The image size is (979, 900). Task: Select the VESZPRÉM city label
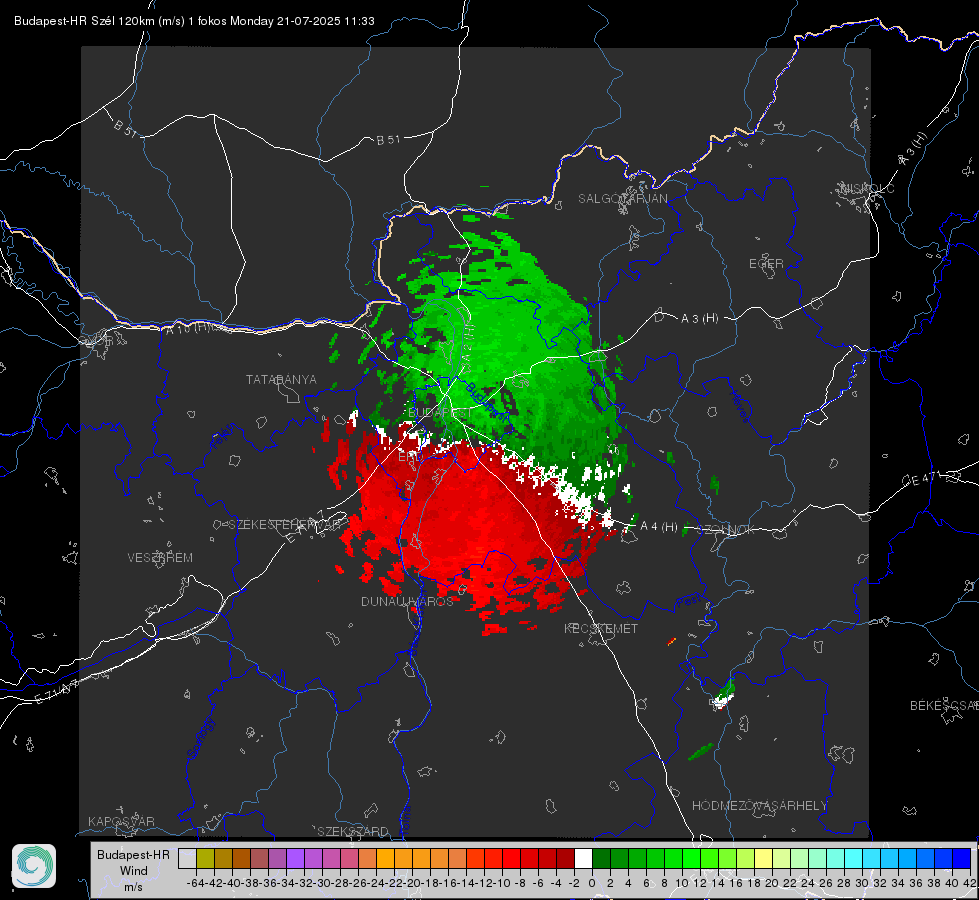pos(160,557)
